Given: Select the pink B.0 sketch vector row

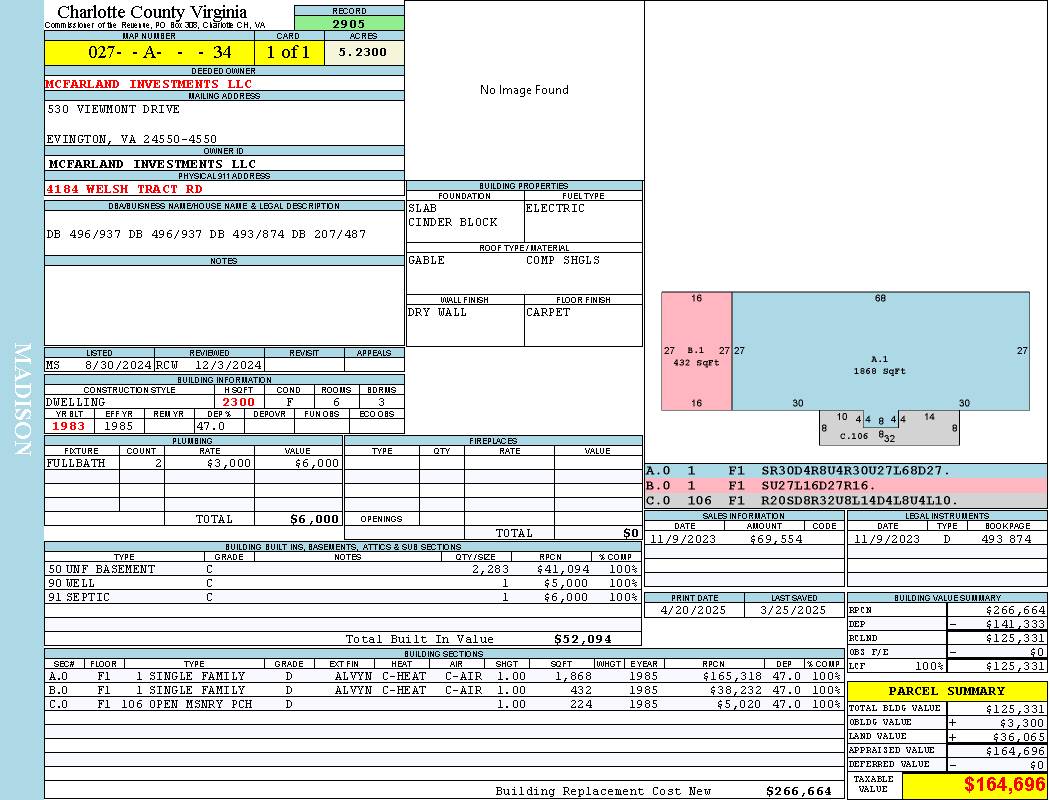Looking at the screenshot, I should point(846,485).
